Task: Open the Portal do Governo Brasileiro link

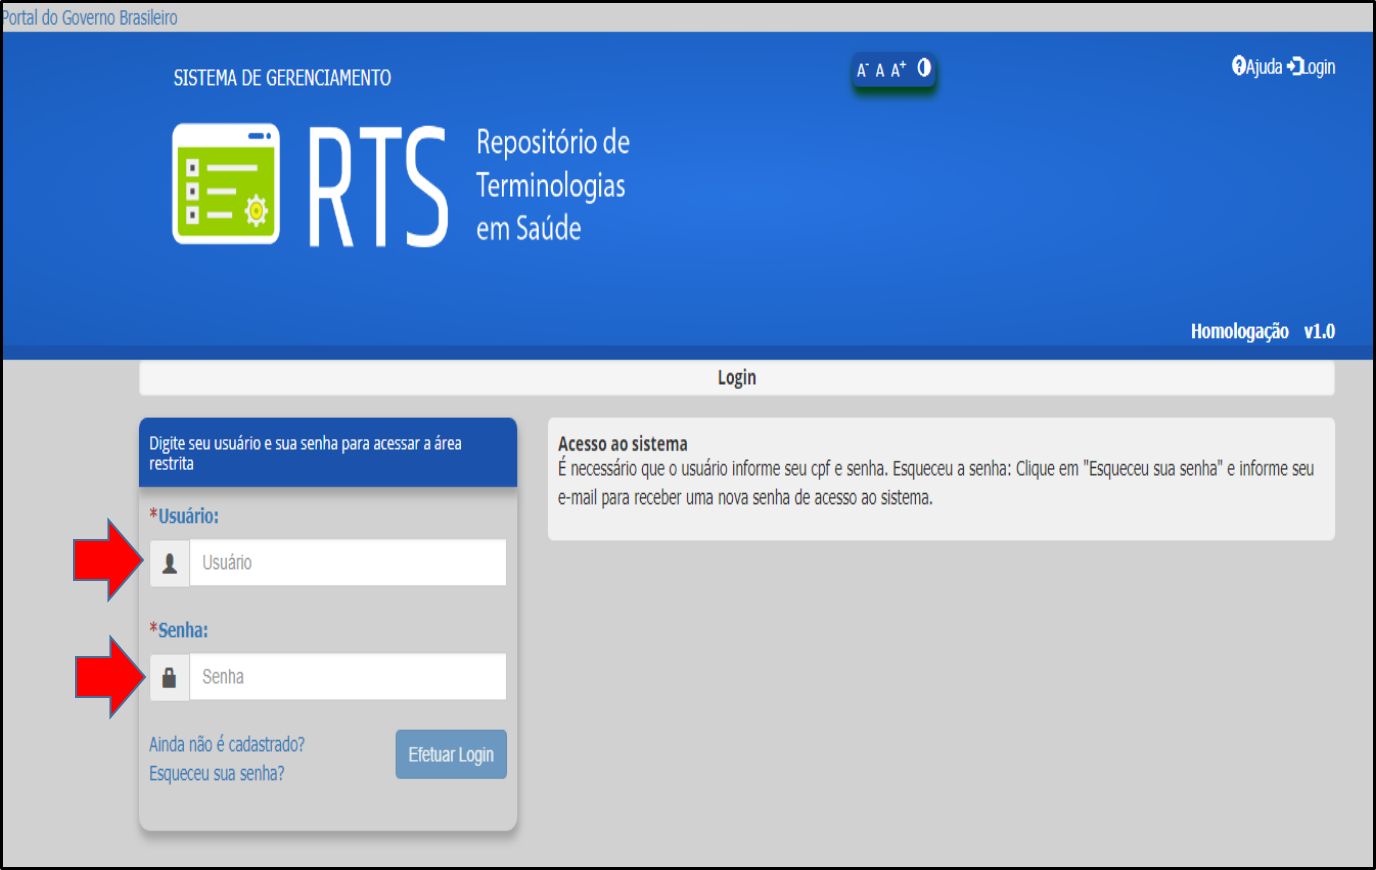Action: pyautogui.click(x=90, y=18)
